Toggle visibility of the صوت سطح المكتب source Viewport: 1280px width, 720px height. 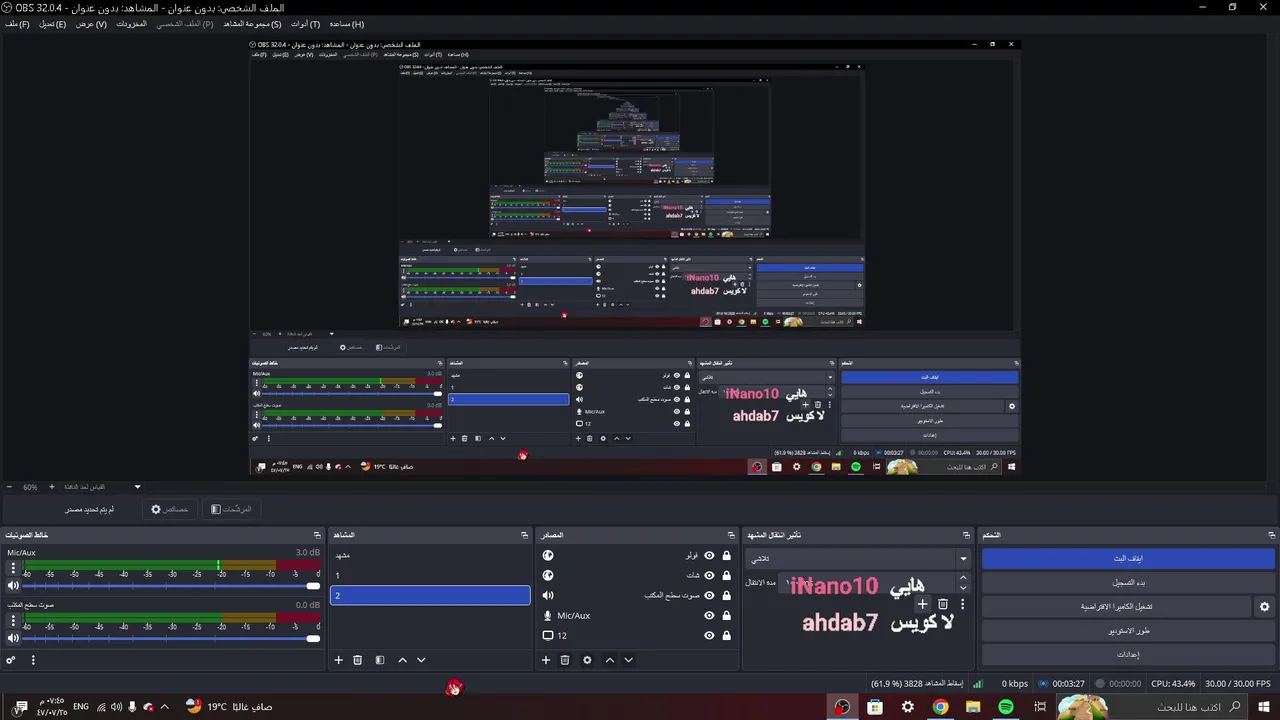(709, 595)
